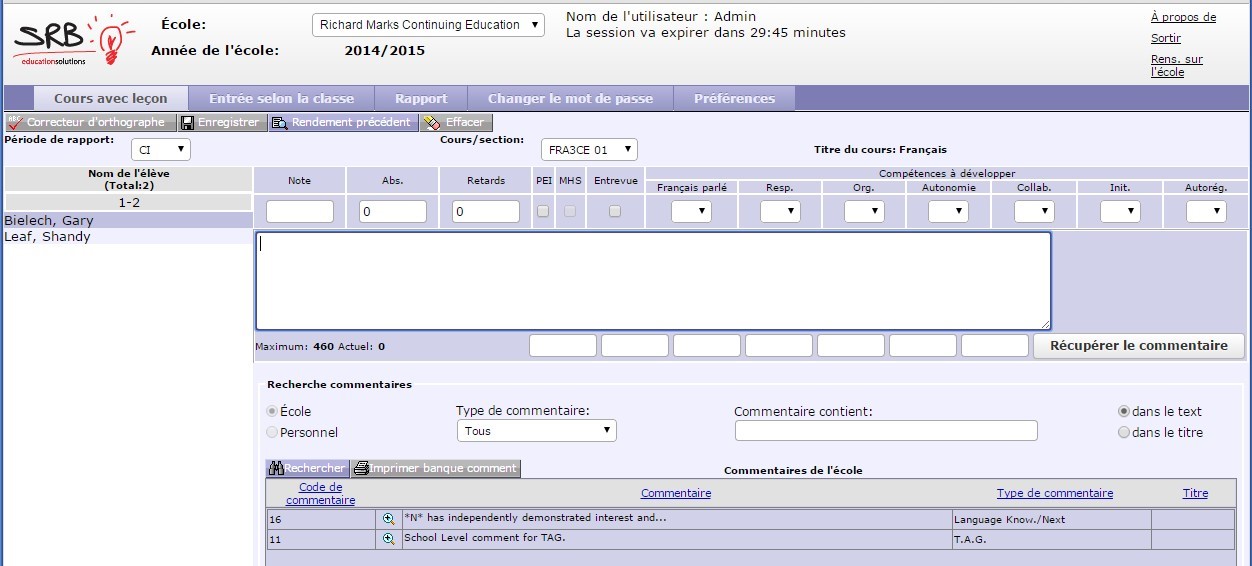Click the Enregistrer save disk icon
The width and height of the screenshot is (1252, 566).
point(188,122)
